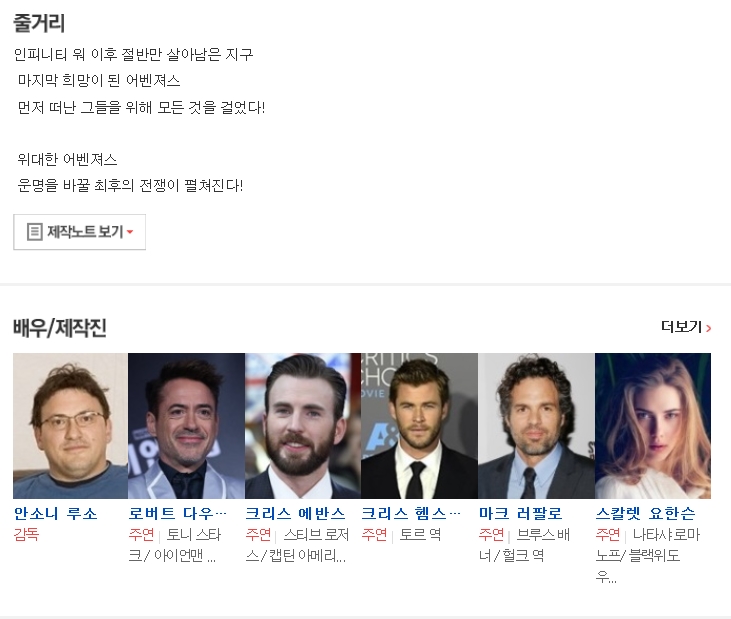Click the 줄거리 section heading
This screenshot has width=731, height=619.
coord(39,23)
